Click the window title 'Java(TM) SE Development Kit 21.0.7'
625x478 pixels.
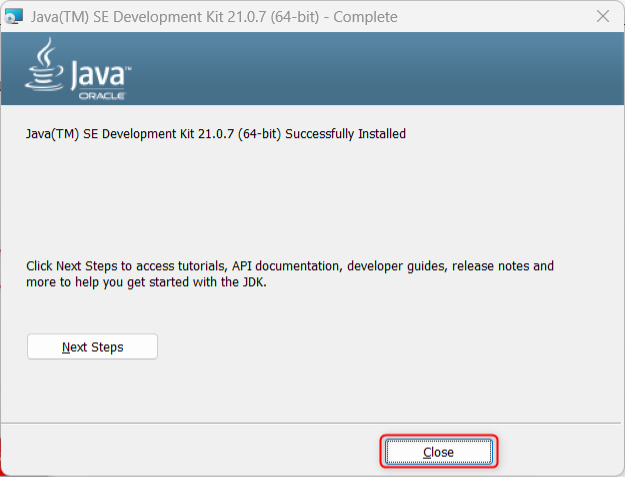coord(214,17)
